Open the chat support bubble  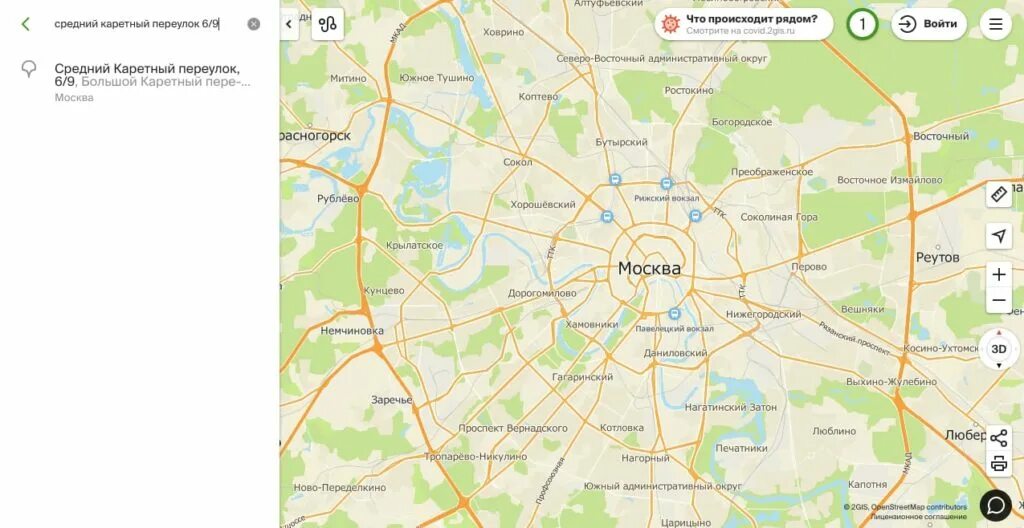996,505
